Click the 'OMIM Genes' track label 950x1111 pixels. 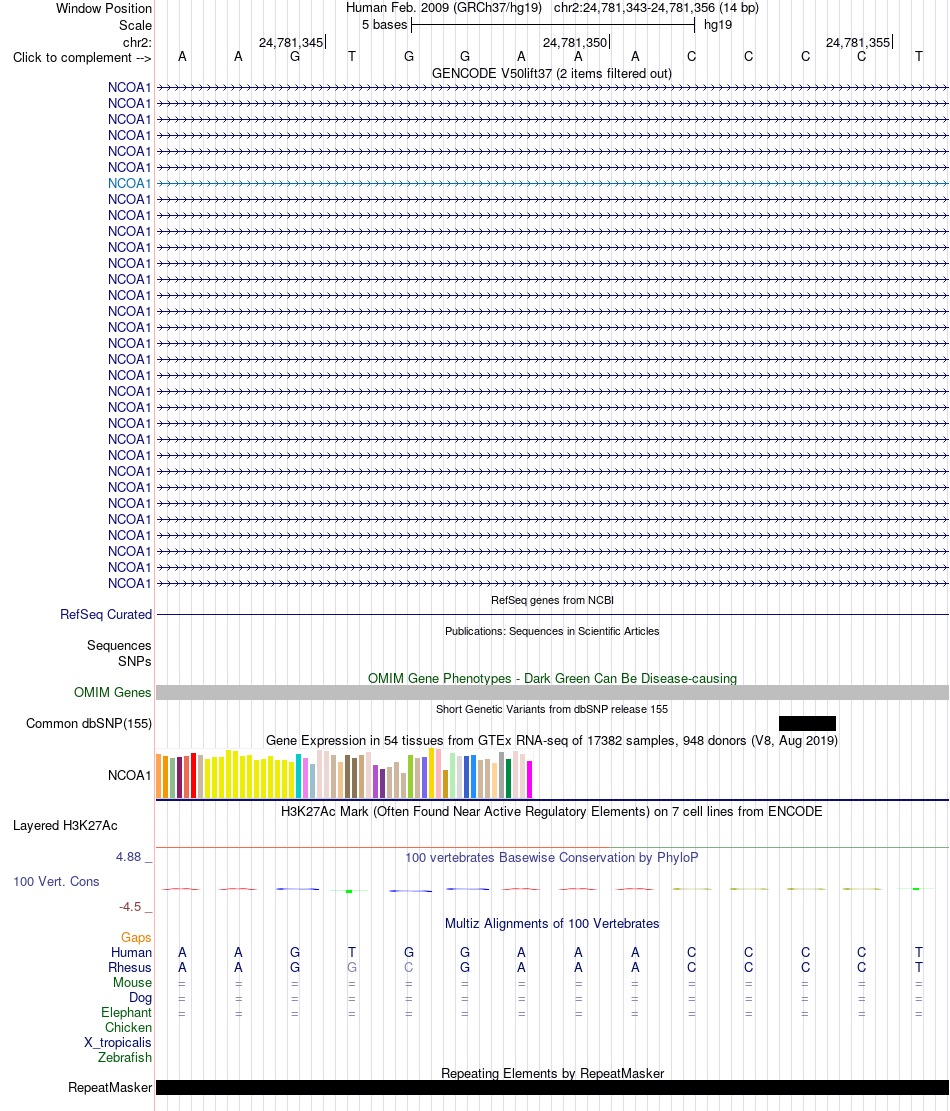coord(113,692)
